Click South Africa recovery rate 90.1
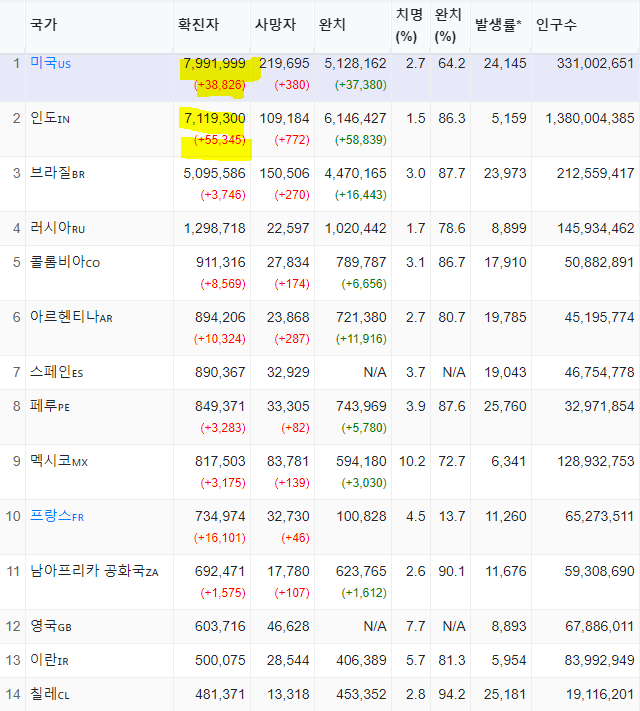 [x=452, y=571]
